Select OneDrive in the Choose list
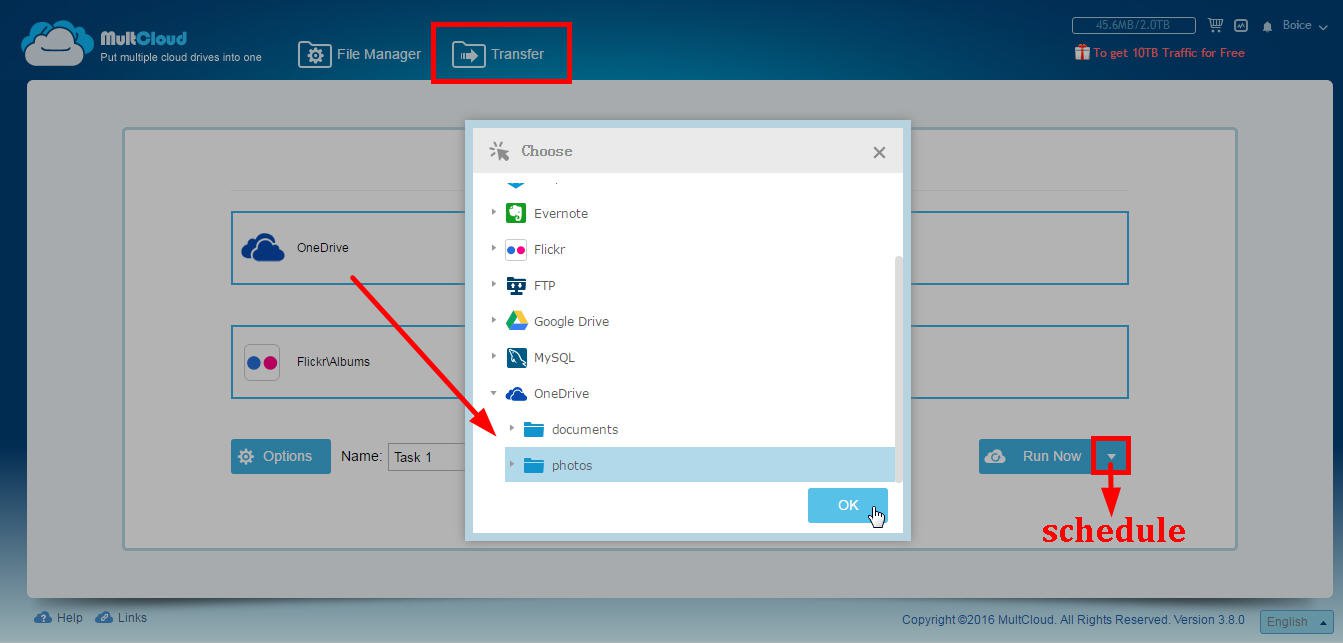This screenshot has height=643, width=1343. (x=561, y=393)
